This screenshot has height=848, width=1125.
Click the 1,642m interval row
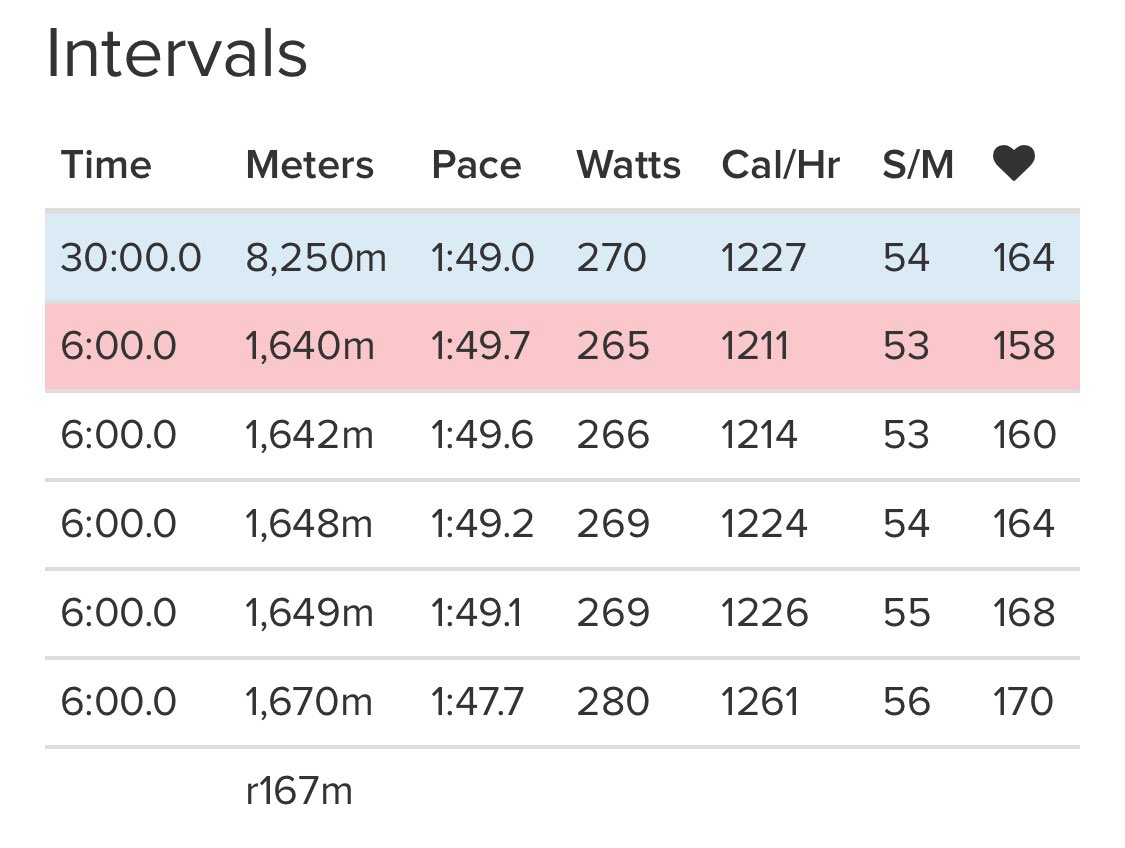point(562,435)
